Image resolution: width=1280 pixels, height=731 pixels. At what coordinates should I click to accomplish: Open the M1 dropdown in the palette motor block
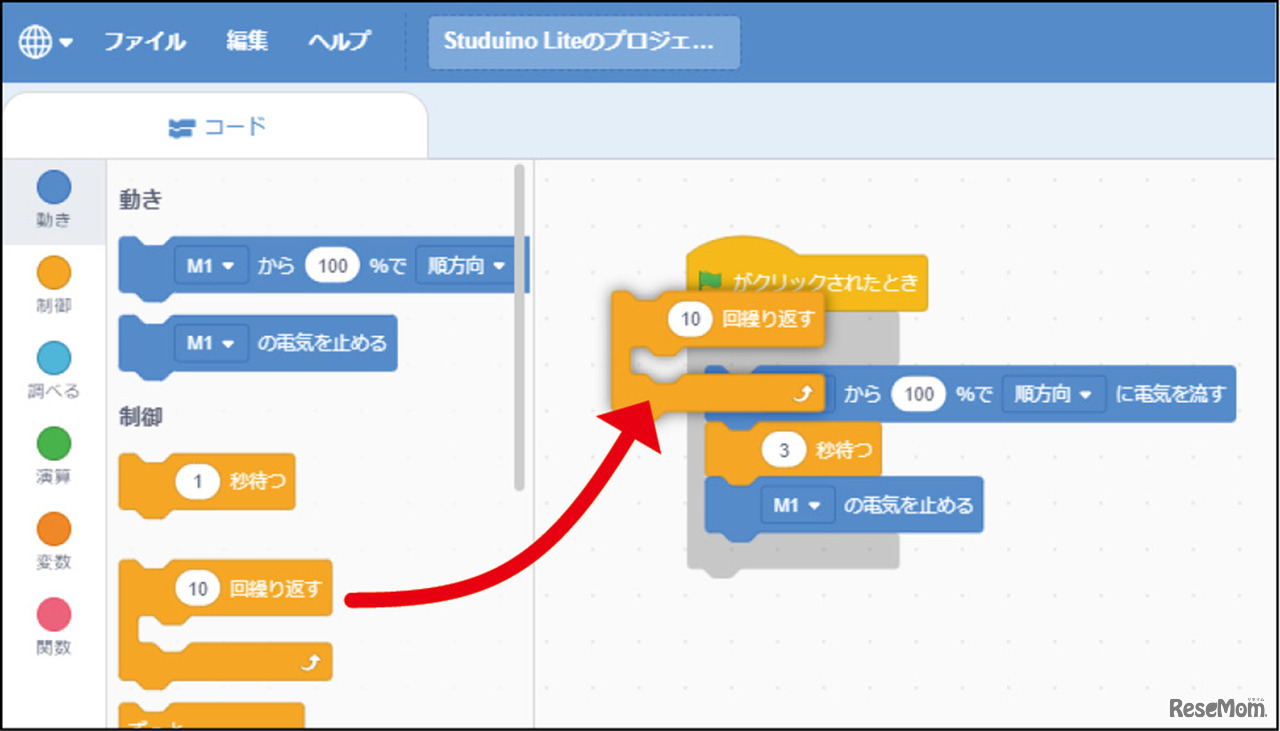211,265
